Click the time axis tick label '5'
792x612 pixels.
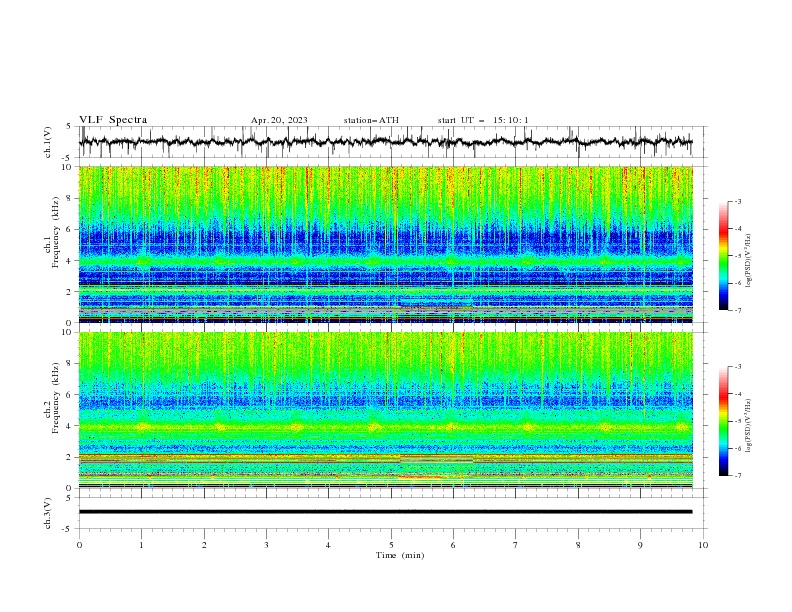click(x=391, y=545)
